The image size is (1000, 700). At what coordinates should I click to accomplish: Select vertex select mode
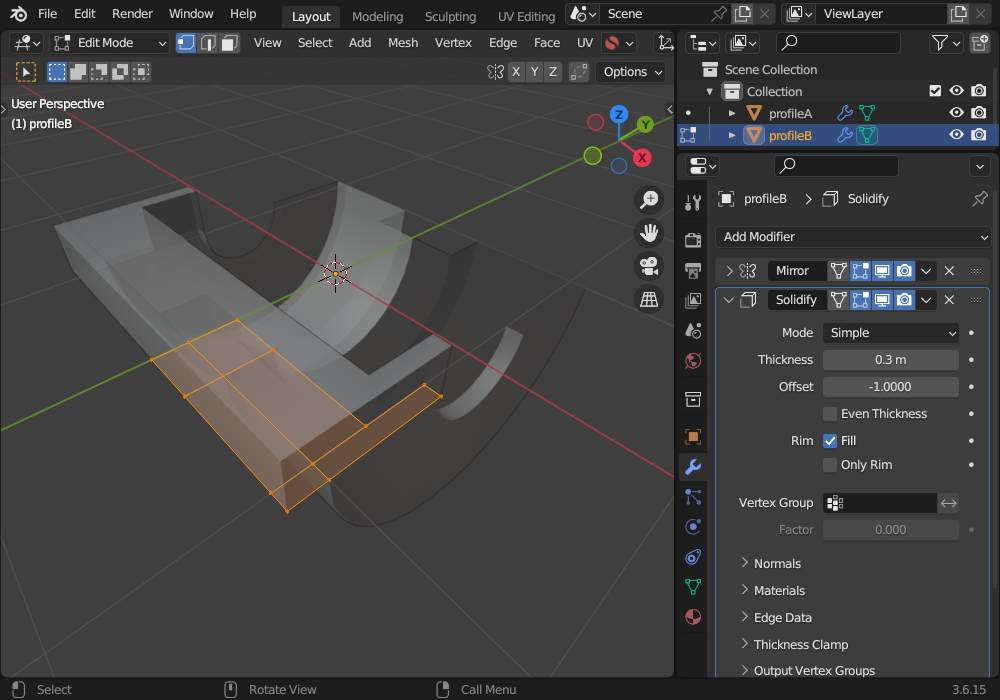[x=186, y=43]
